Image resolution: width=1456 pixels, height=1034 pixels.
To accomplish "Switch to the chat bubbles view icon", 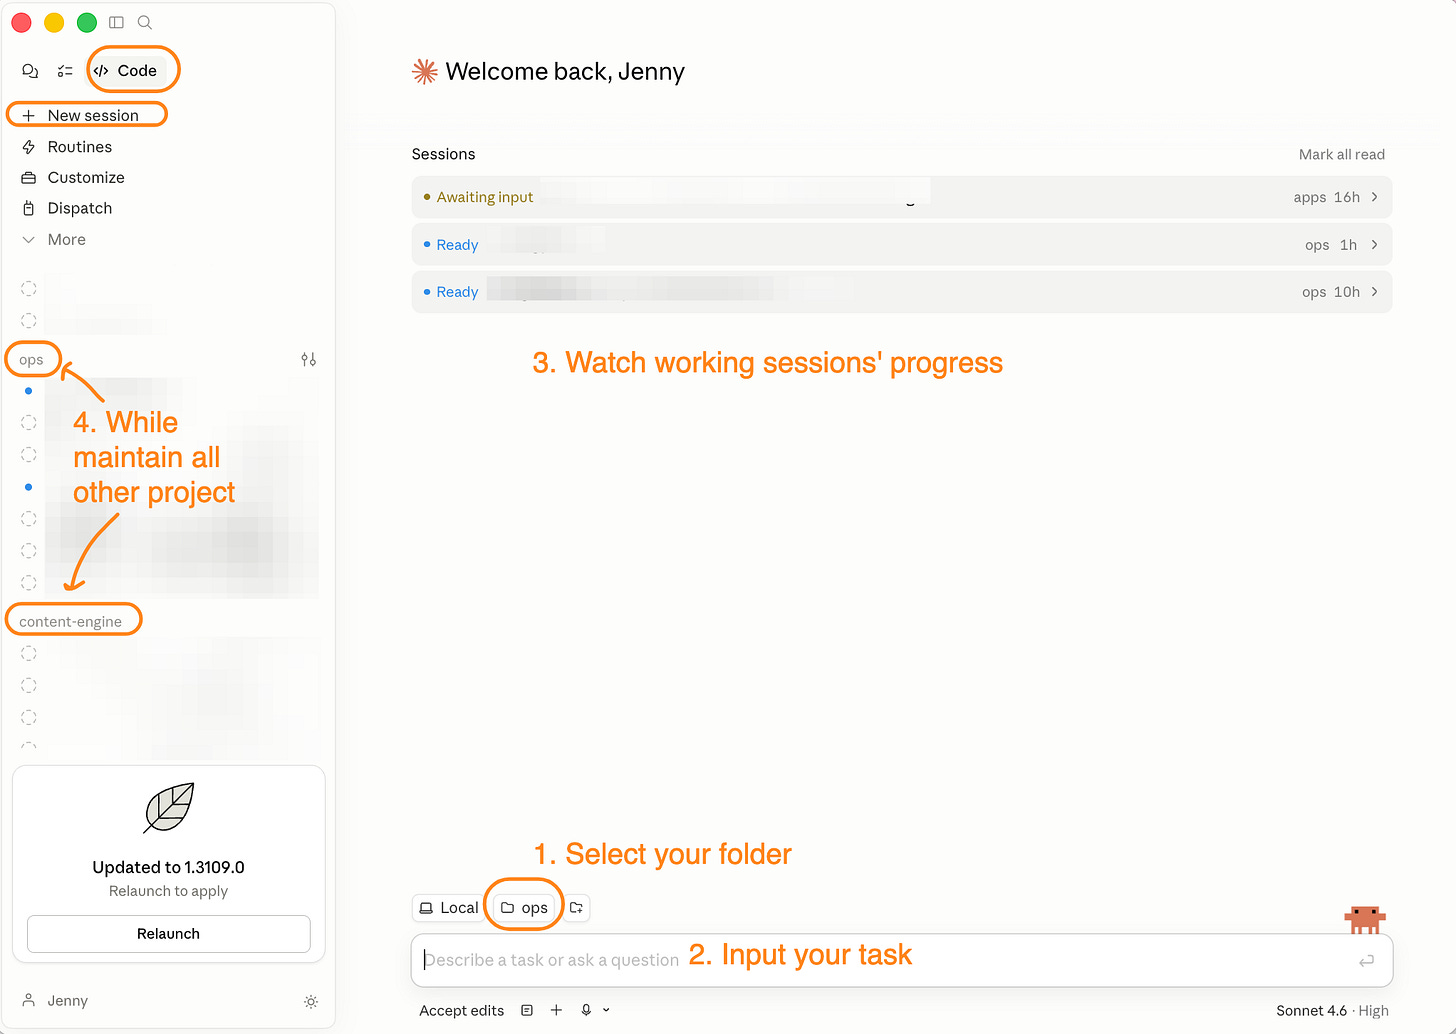I will tap(30, 71).
